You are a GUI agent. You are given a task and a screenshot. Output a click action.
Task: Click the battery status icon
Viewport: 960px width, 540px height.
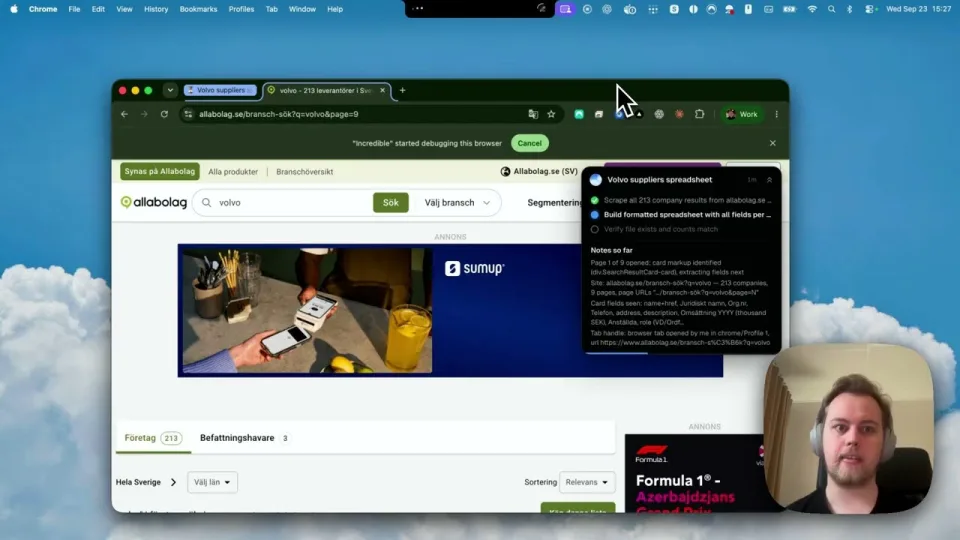pyautogui.click(x=790, y=9)
